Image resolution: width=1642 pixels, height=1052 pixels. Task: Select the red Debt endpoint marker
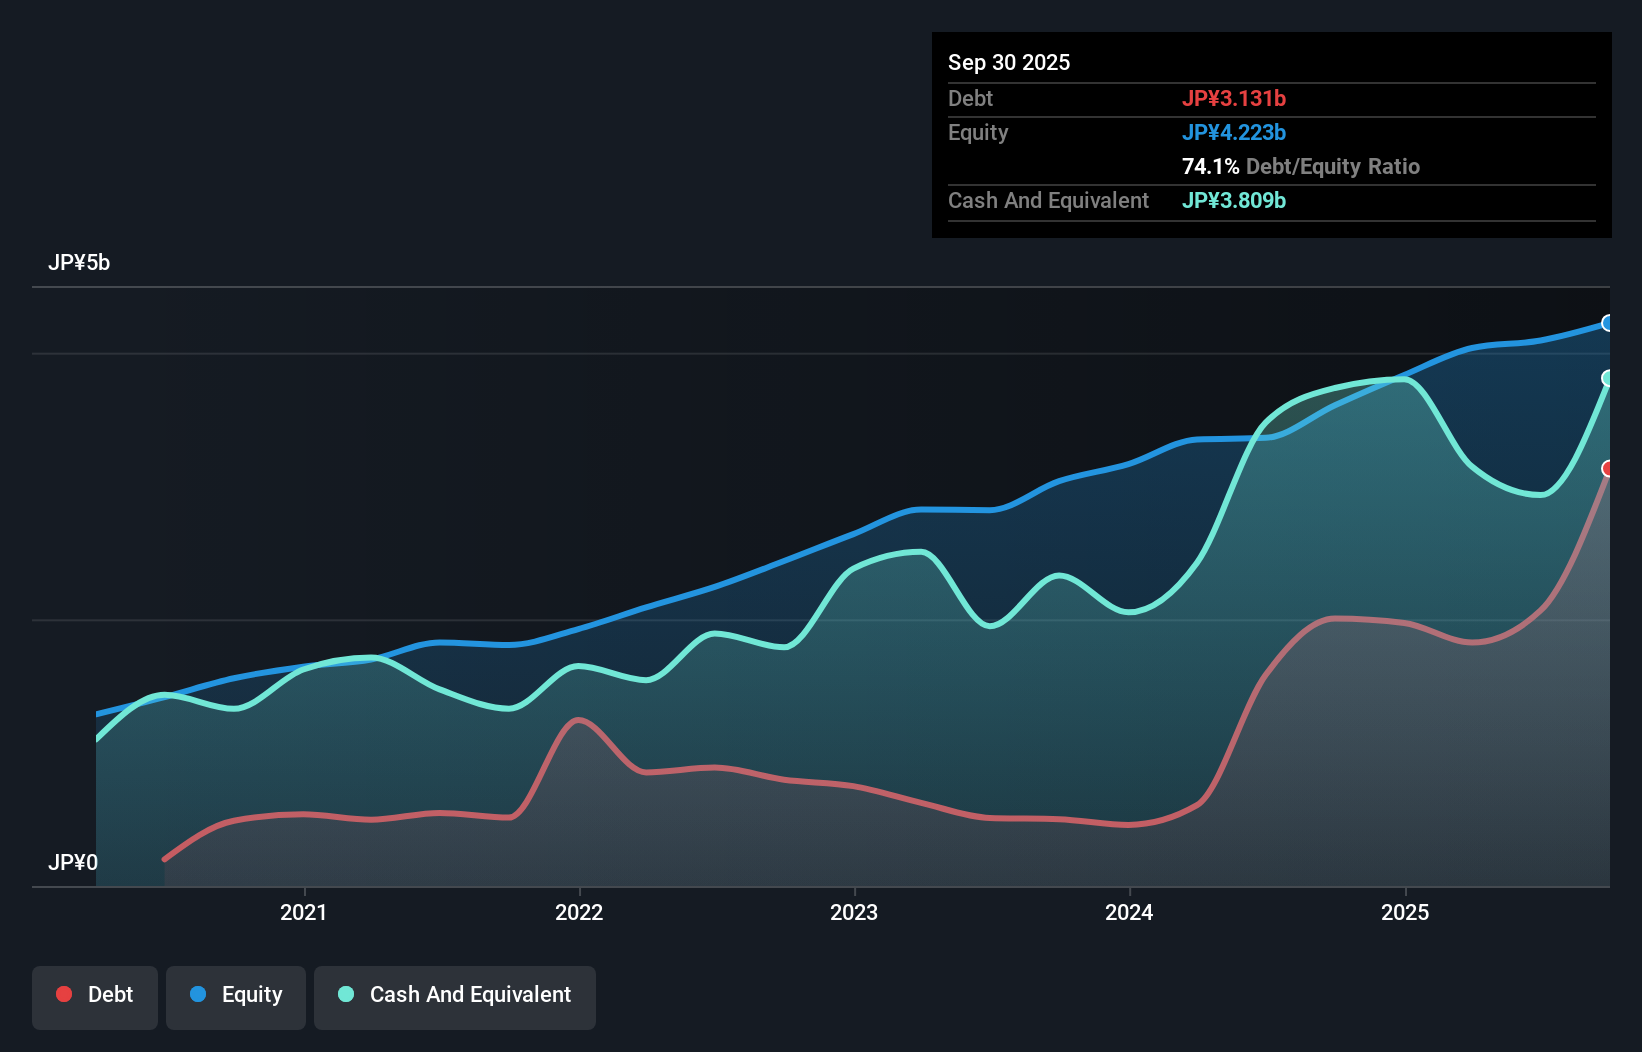1609,469
